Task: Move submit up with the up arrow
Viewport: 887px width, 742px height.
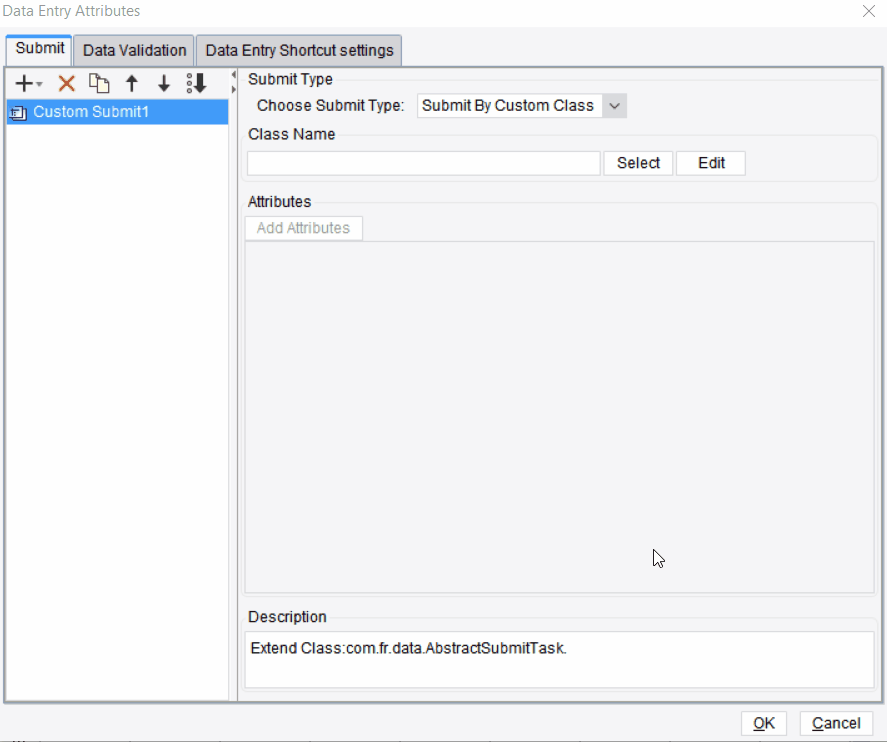Action: click(132, 84)
